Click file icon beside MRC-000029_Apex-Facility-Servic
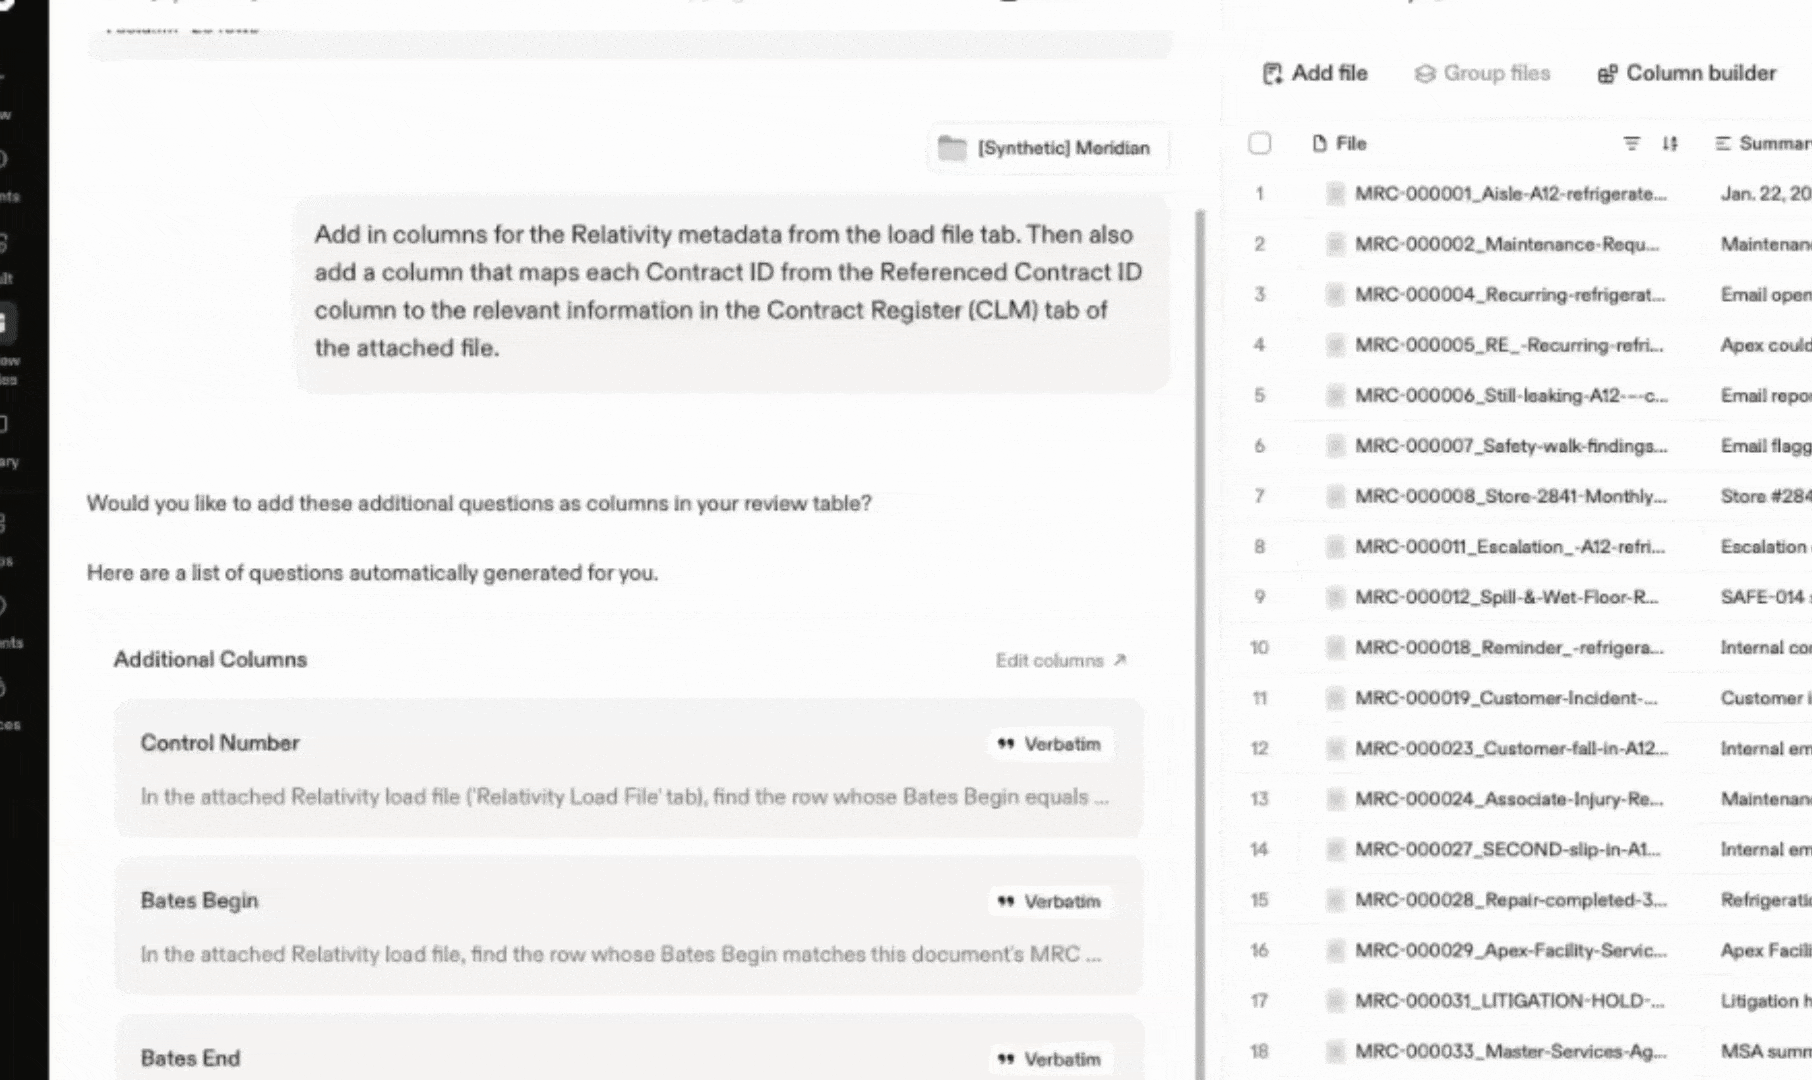 (x=1335, y=950)
